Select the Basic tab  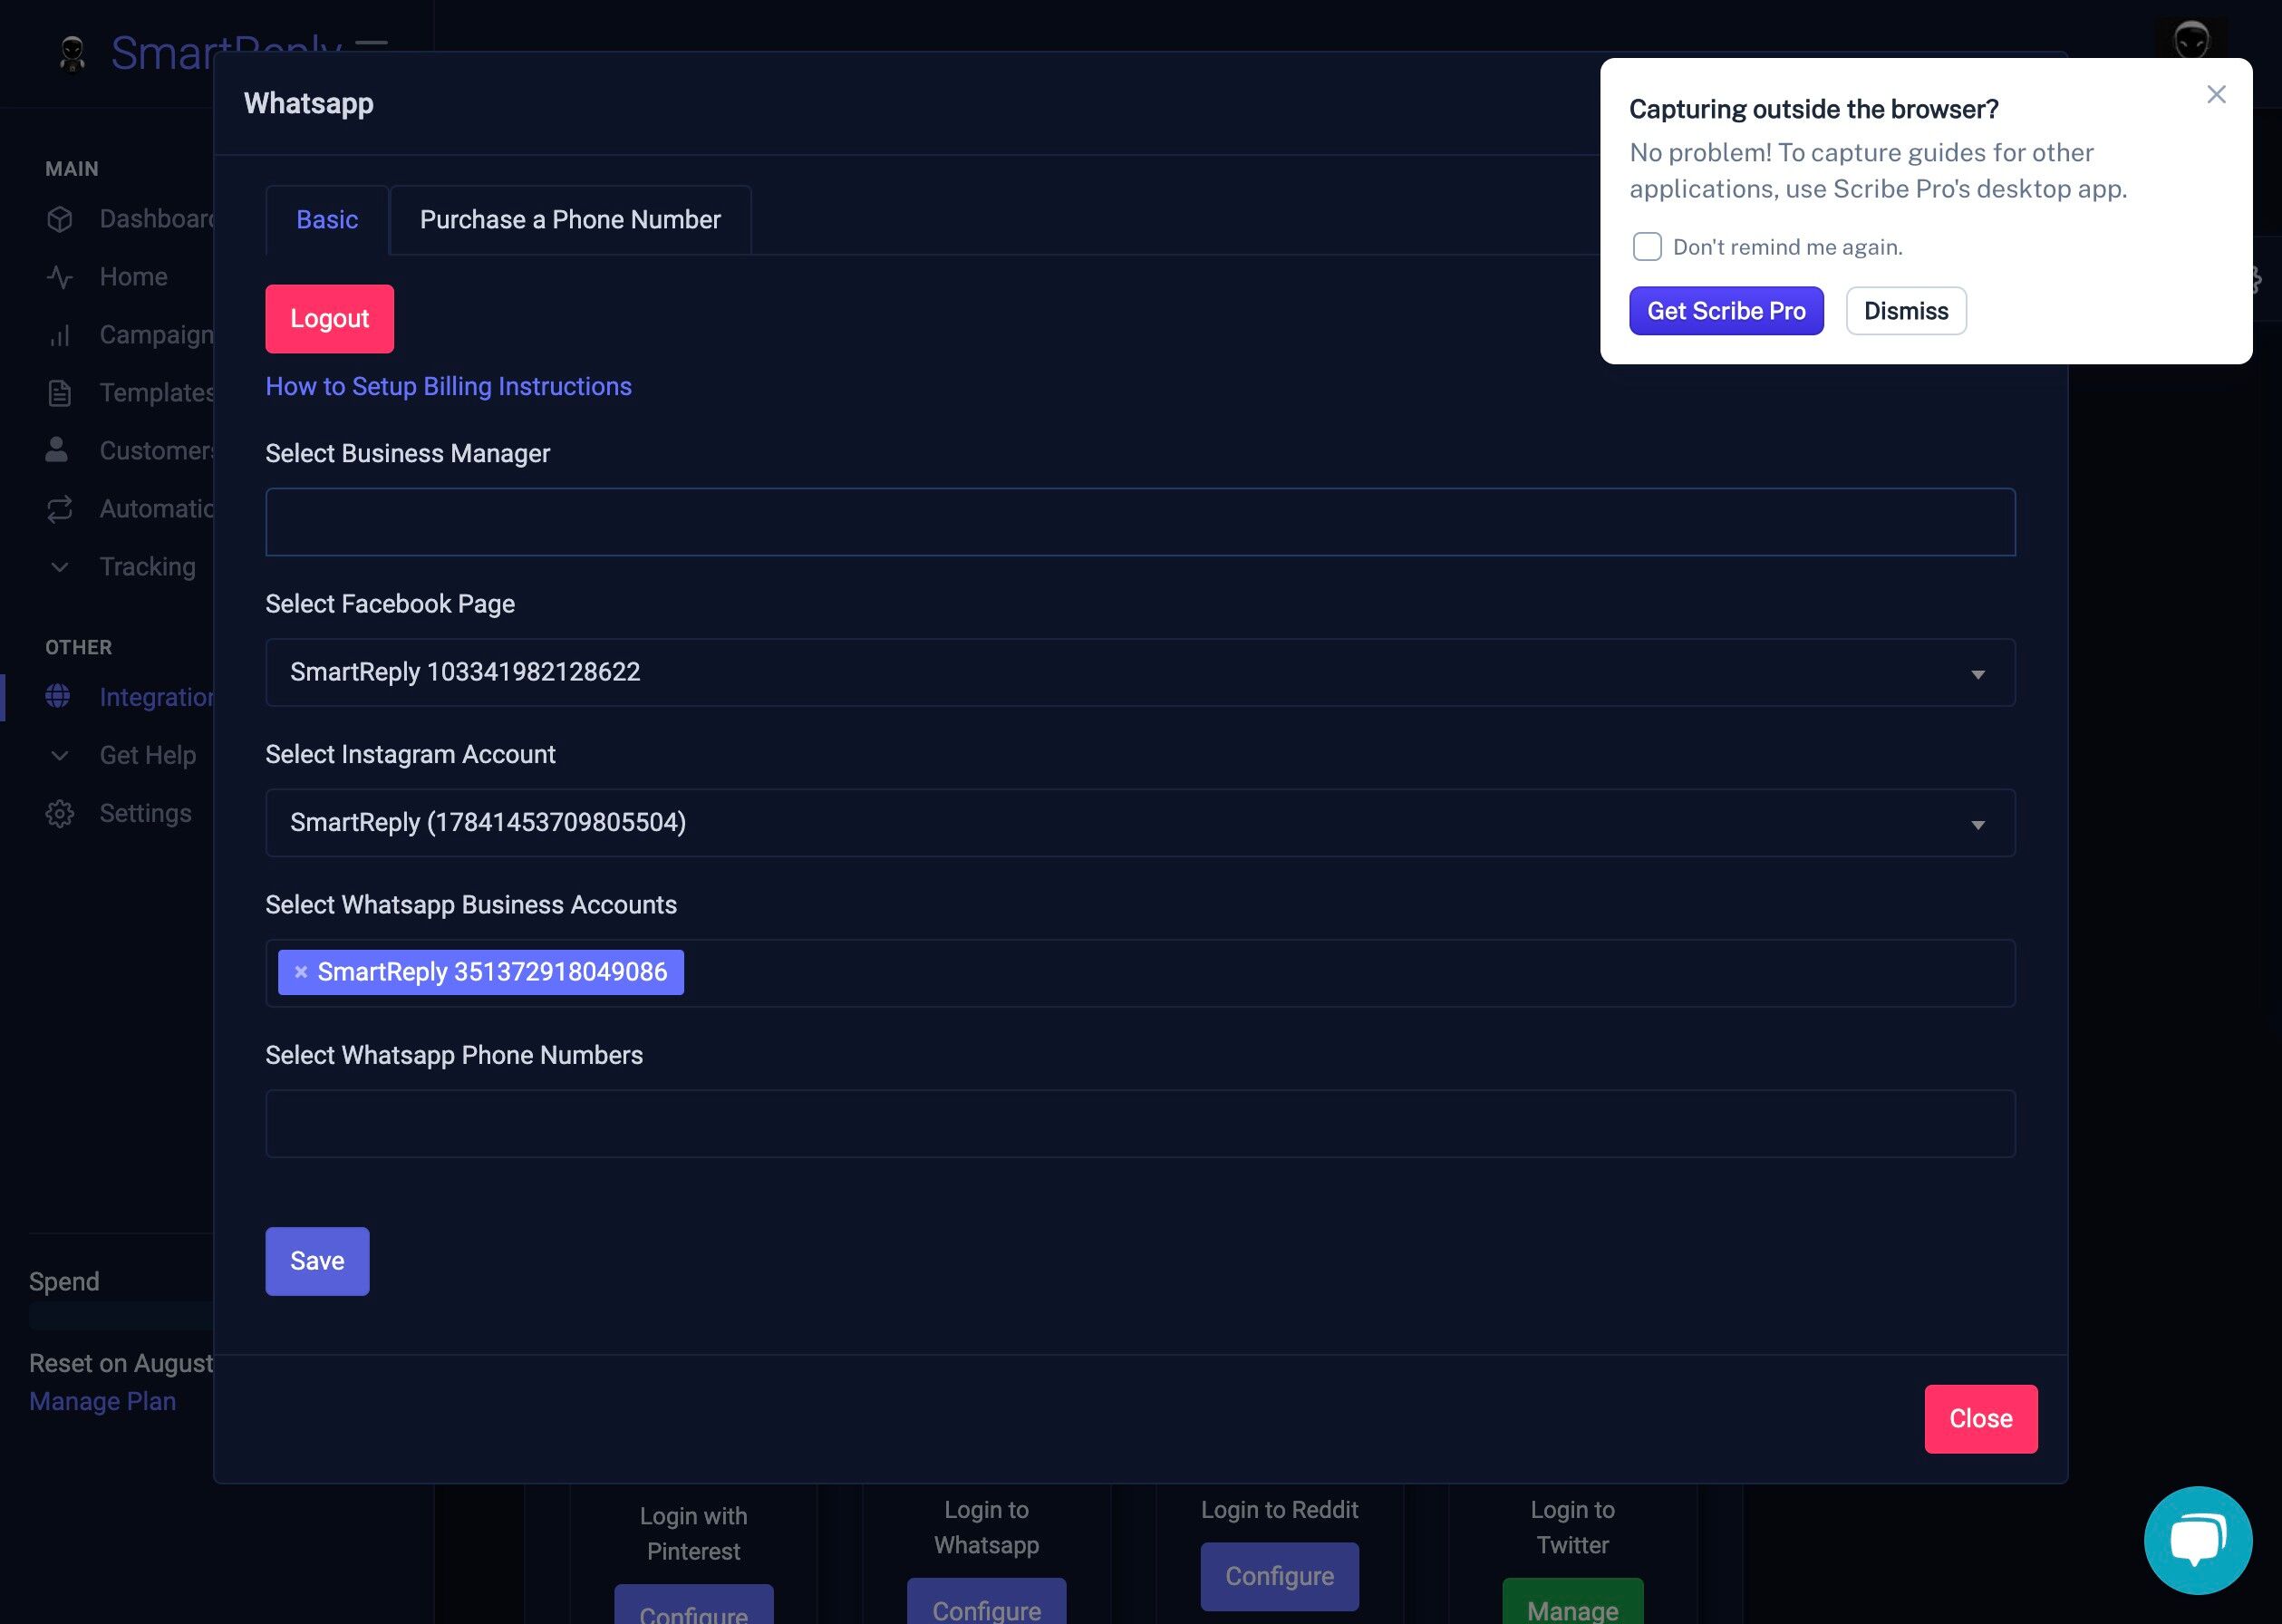tap(327, 220)
